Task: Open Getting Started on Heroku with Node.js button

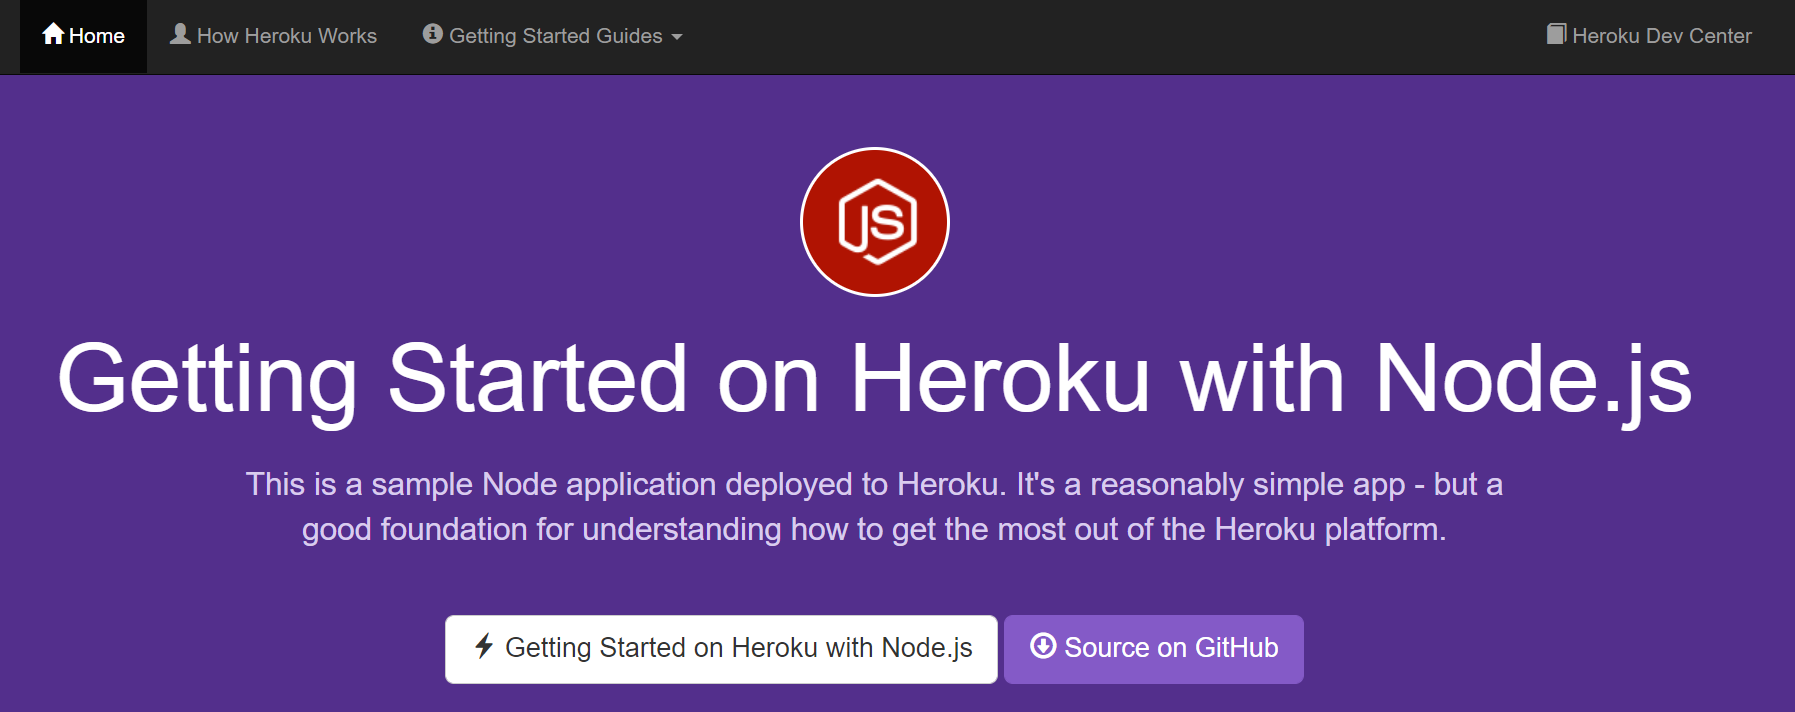Action: (x=721, y=649)
